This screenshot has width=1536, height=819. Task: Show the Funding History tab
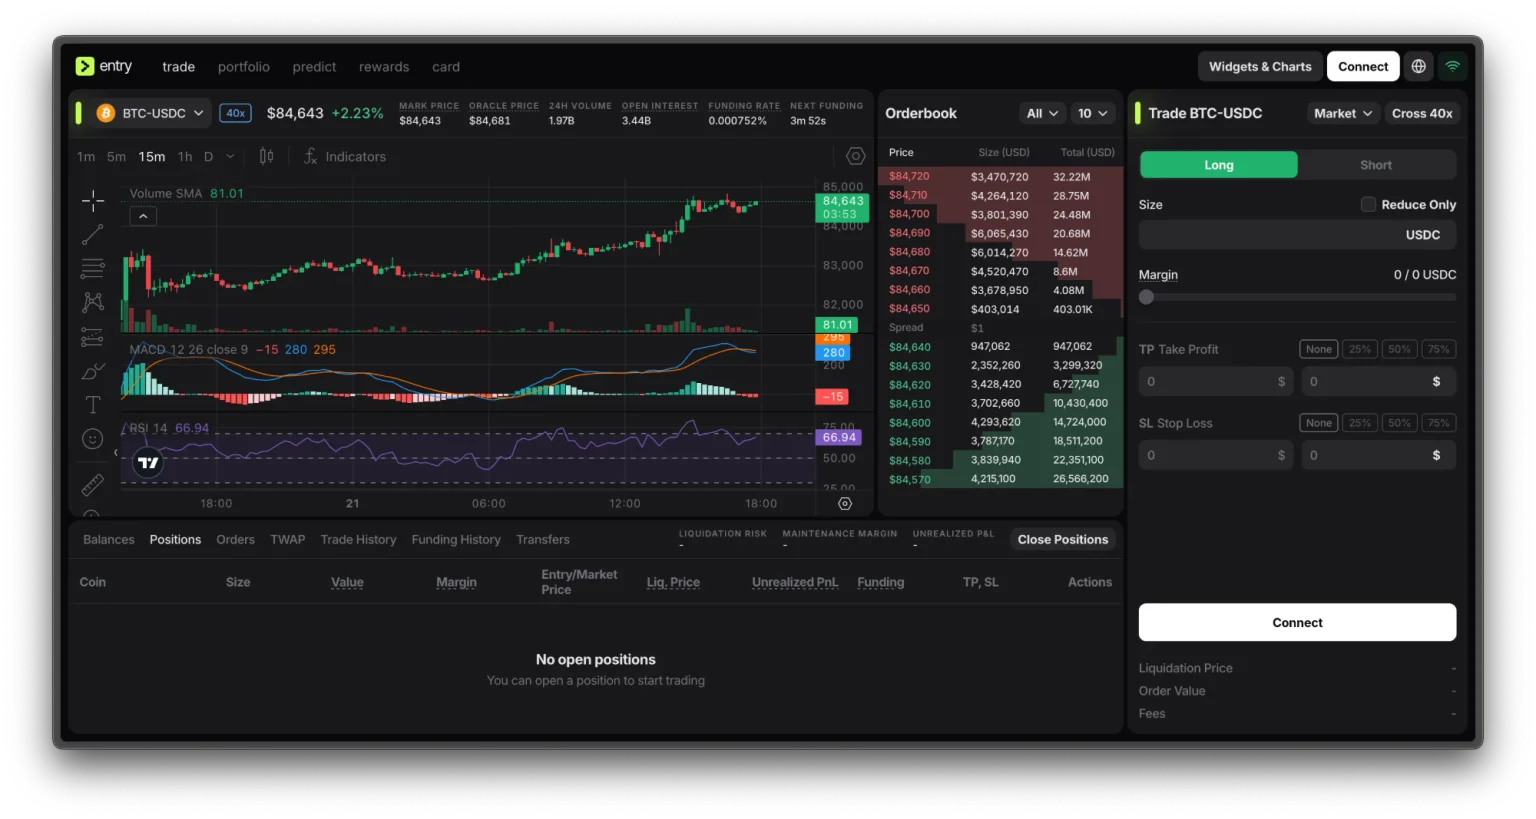pyautogui.click(x=456, y=539)
